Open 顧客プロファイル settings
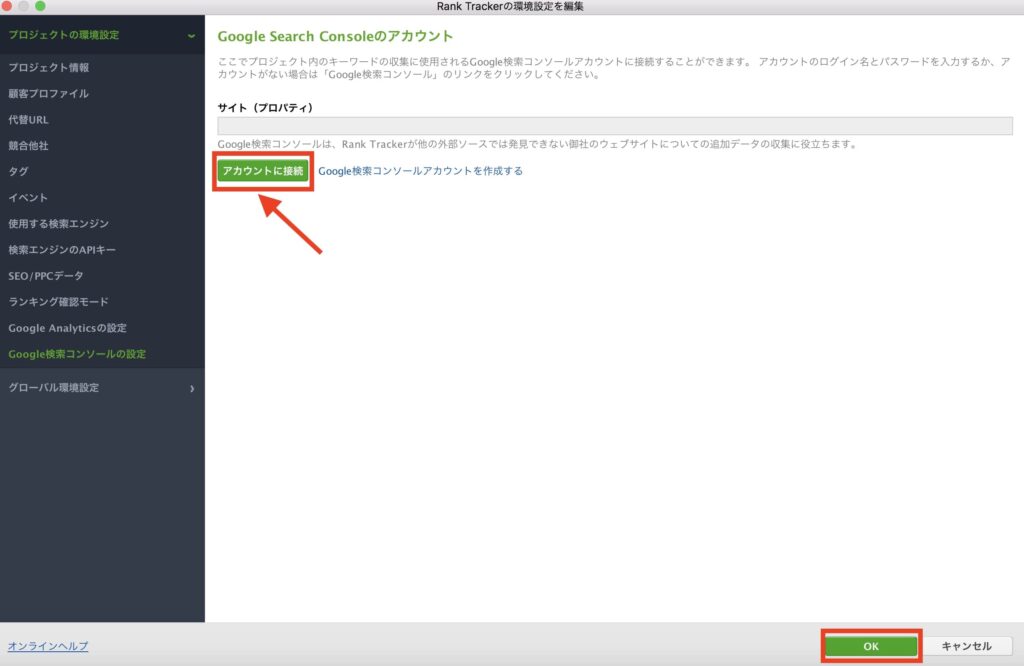This screenshot has width=1024, height=666. pyautogui.click(x=49, y=93)
